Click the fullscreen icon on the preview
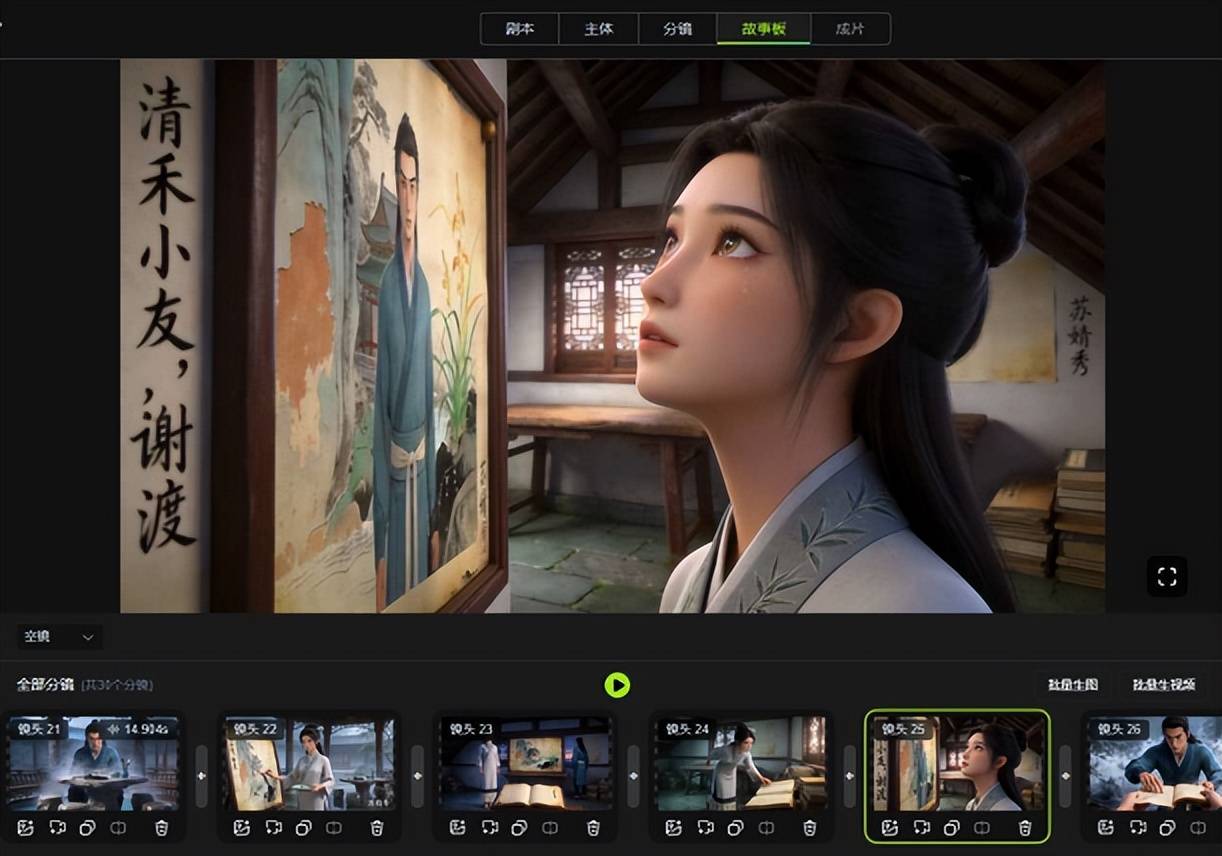1222x856 pixels. click(x=1166, y=576)
